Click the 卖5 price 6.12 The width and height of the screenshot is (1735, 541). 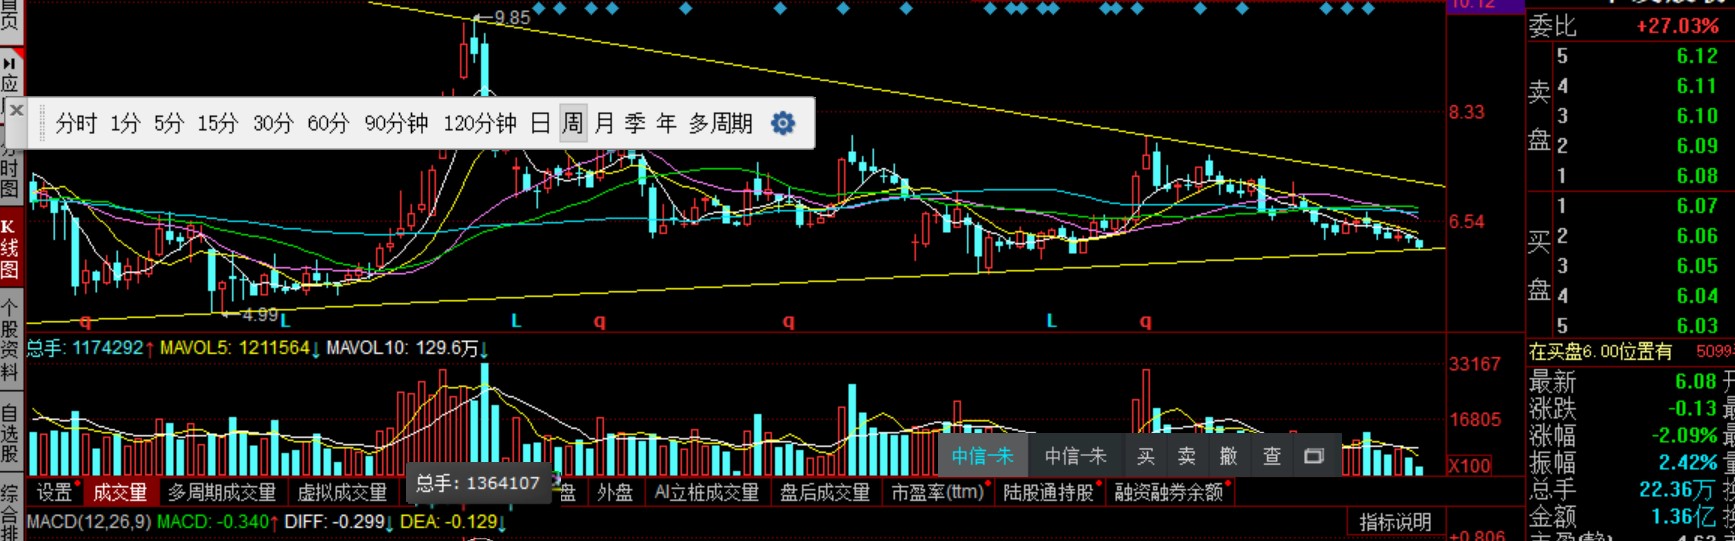1697,56
